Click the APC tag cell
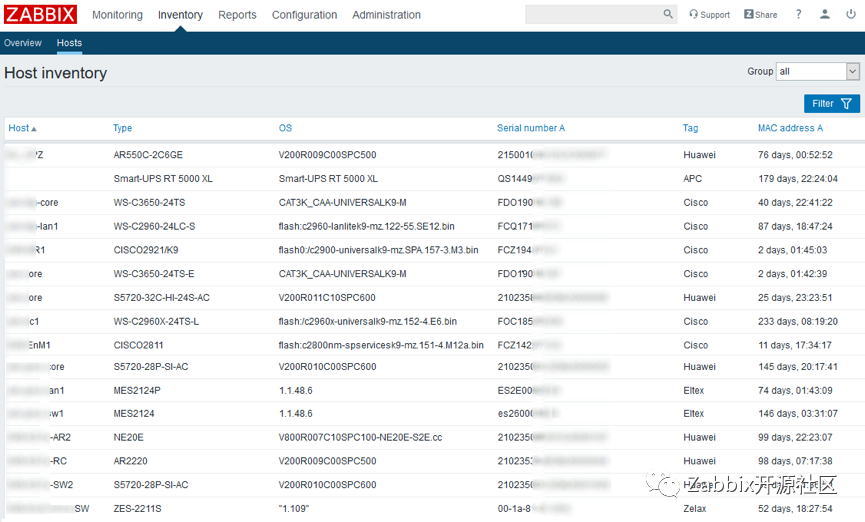The width and height of the screenshot is (865, 522). pyautogui.click(x=692, y=179)
